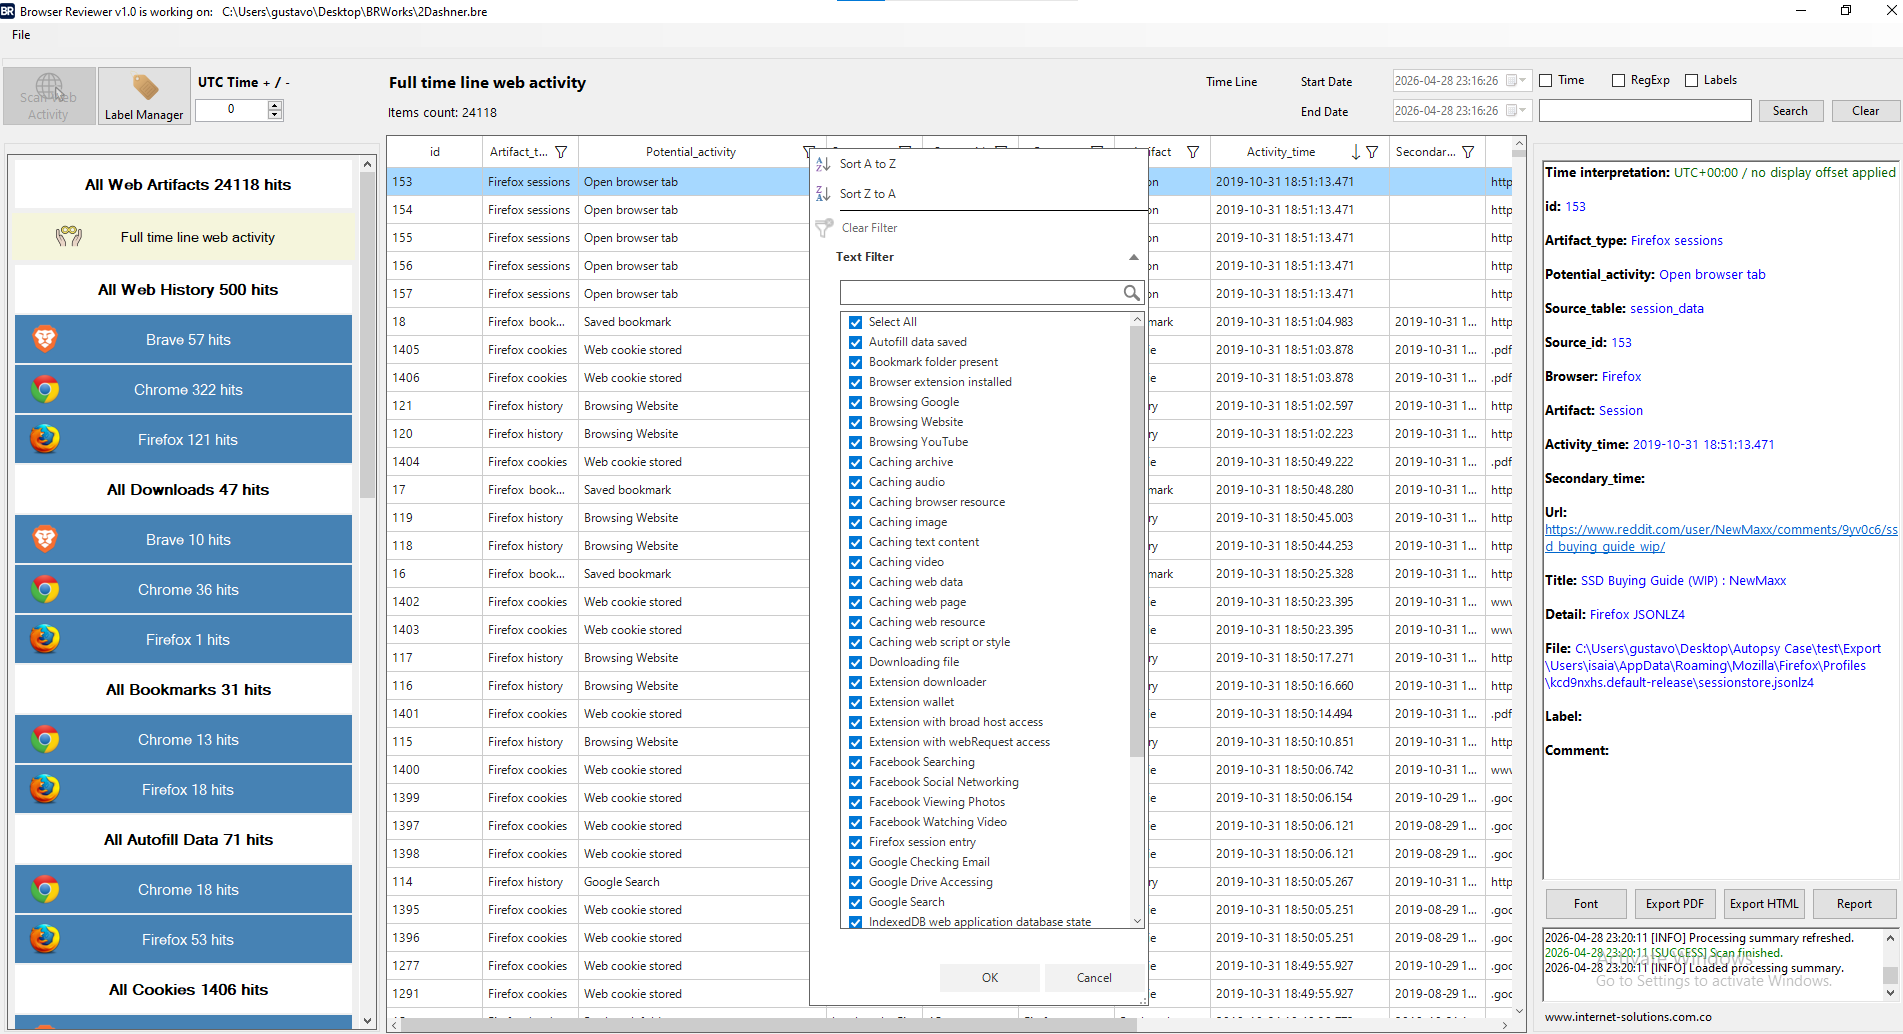
Task: Choose Sort Z to A
Action: [x=868, y=194]
